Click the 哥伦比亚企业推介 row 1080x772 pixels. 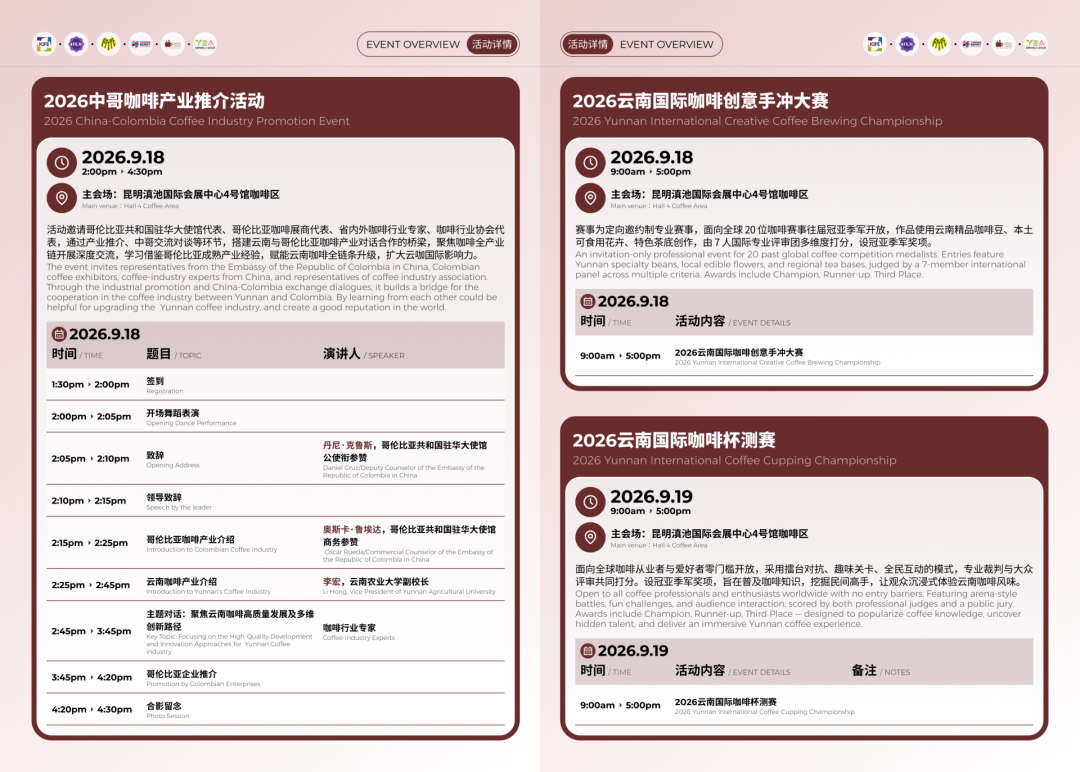[276, 678]
